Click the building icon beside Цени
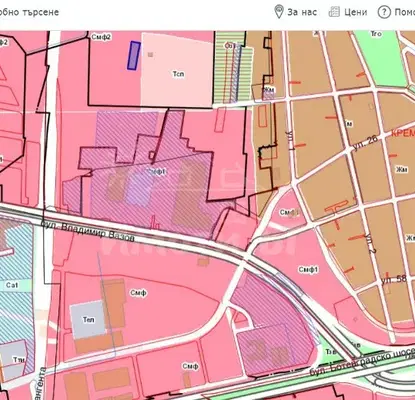This screenshot has height=400, width=415. click(x=334, y=12)
